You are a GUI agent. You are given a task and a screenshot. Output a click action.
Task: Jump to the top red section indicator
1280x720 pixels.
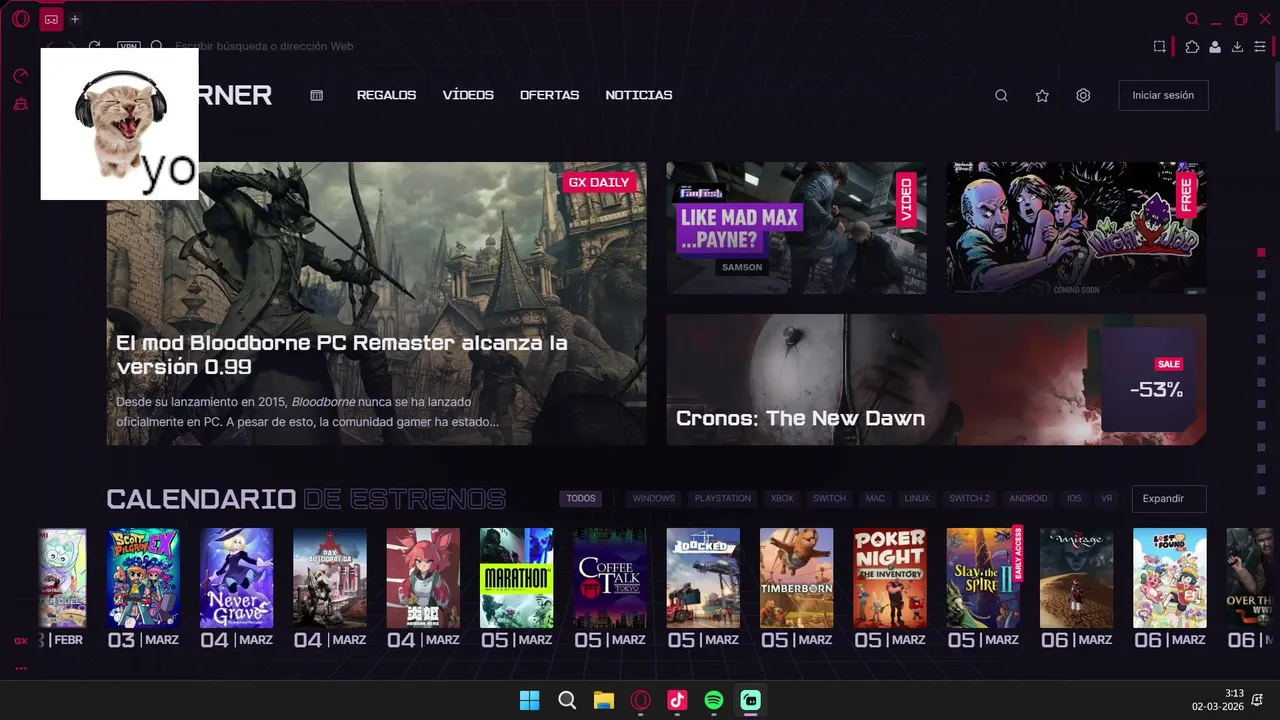[1261, 252]
